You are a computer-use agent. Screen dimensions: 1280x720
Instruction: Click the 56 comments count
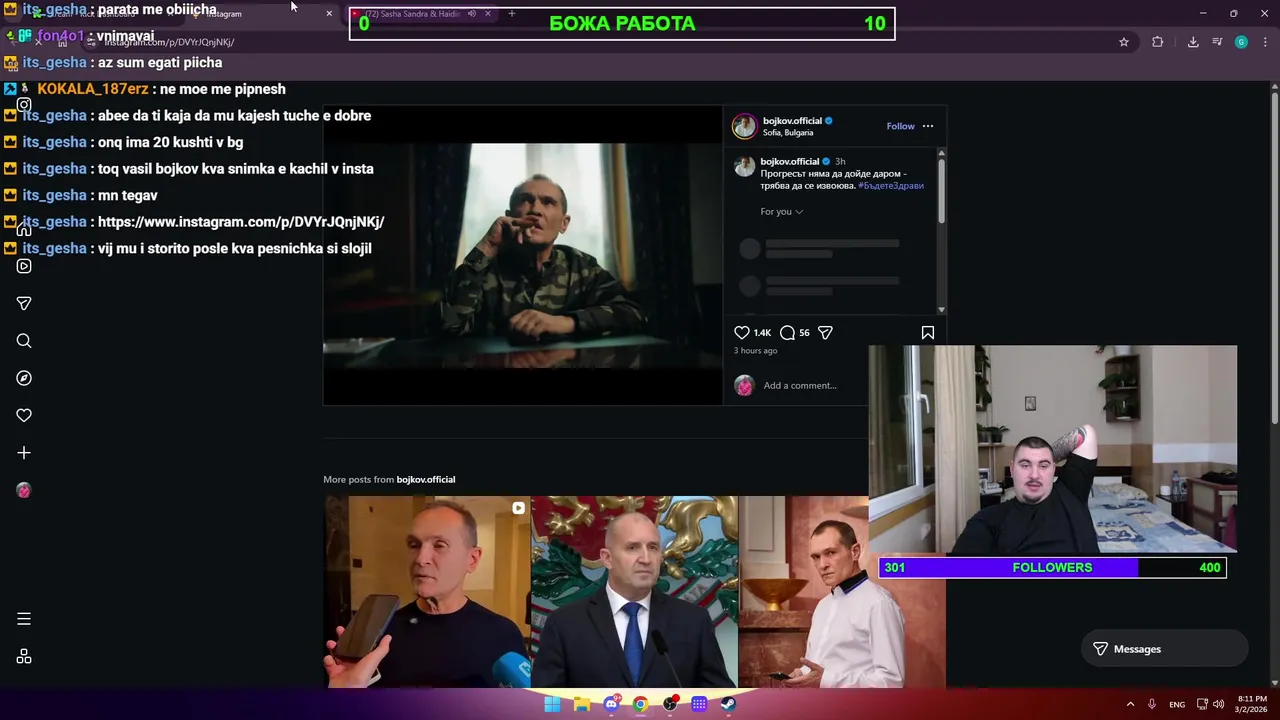[x=804, y=333]
